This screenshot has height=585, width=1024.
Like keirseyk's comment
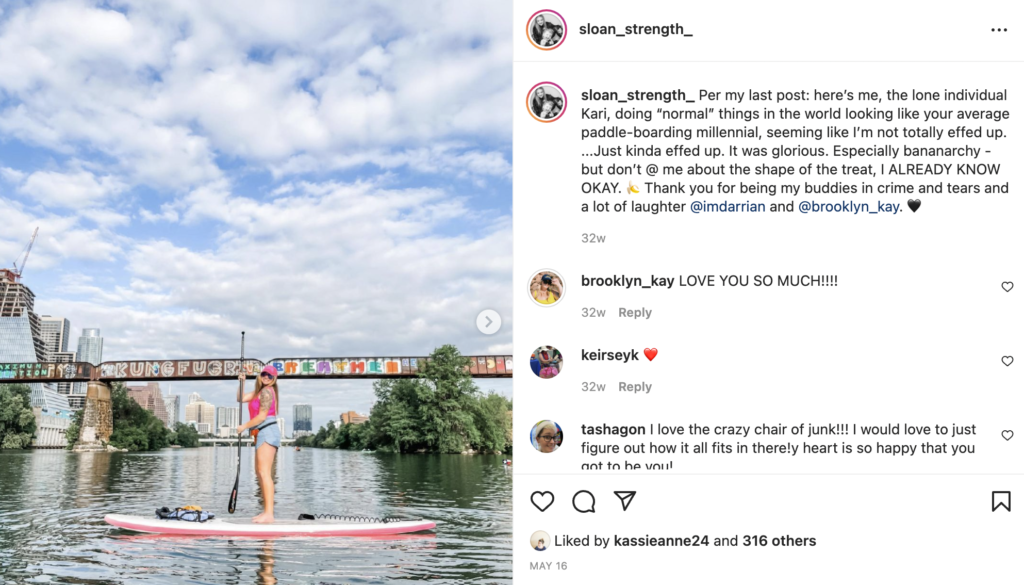(1007, 361)
